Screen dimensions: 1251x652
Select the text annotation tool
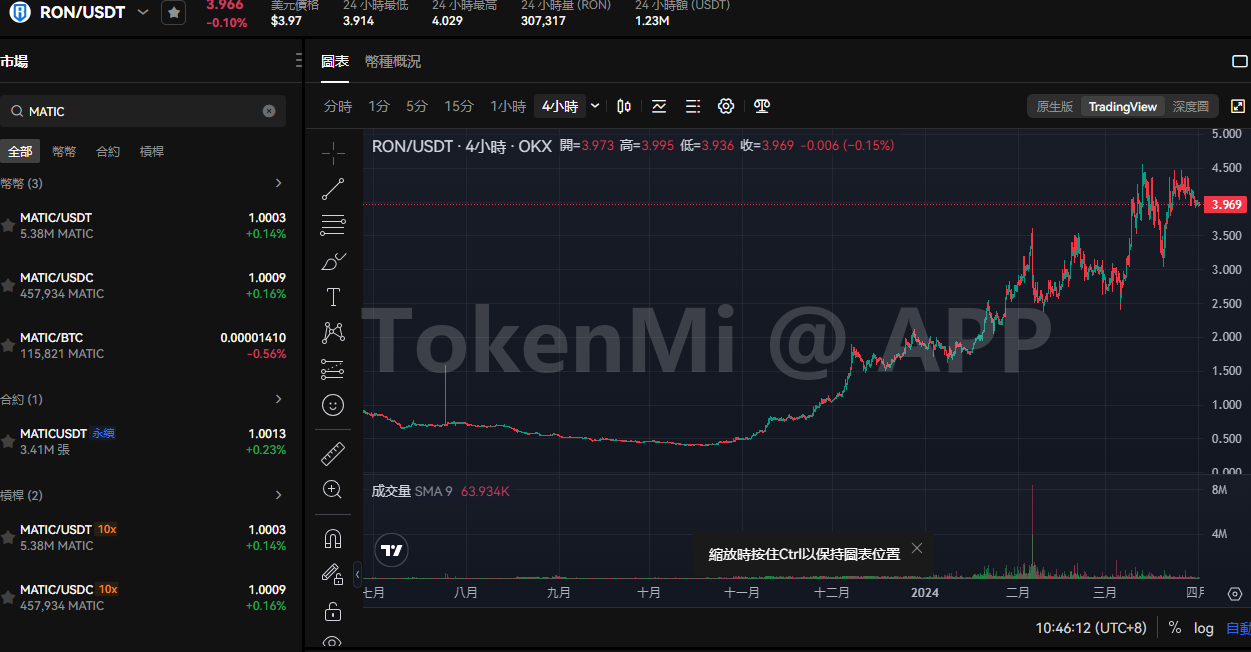(x=333, y=297)
